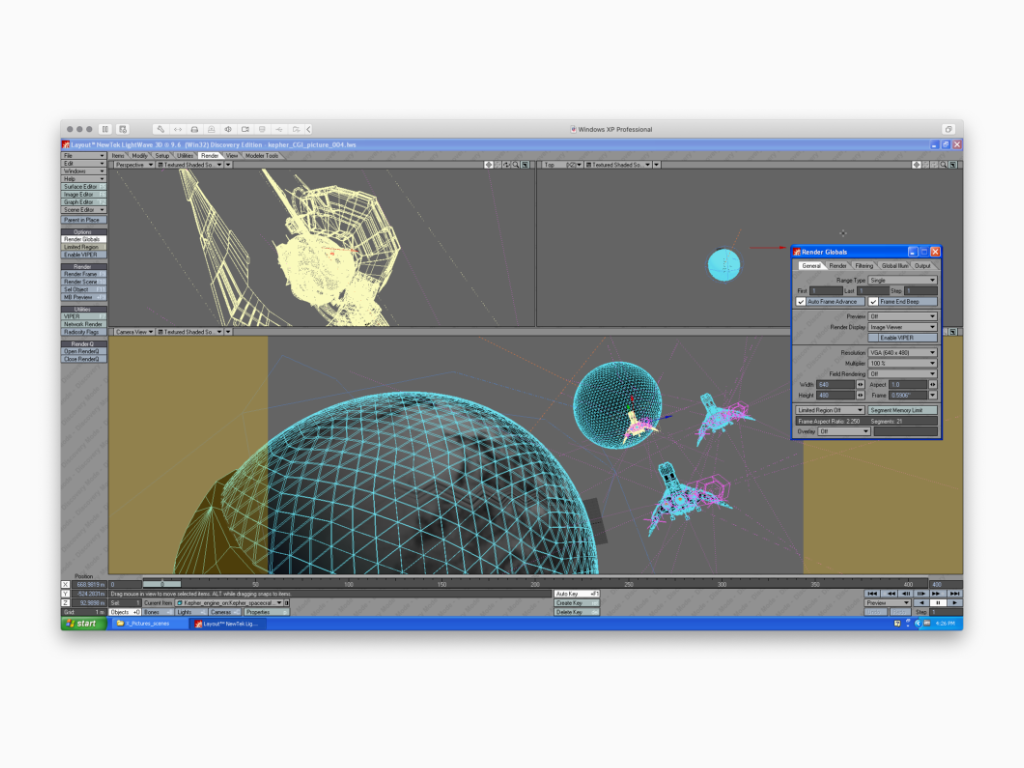Click the VM sound speaker icon
Viewport: 1024px width, 768px height.
click(x=228, y=129)
